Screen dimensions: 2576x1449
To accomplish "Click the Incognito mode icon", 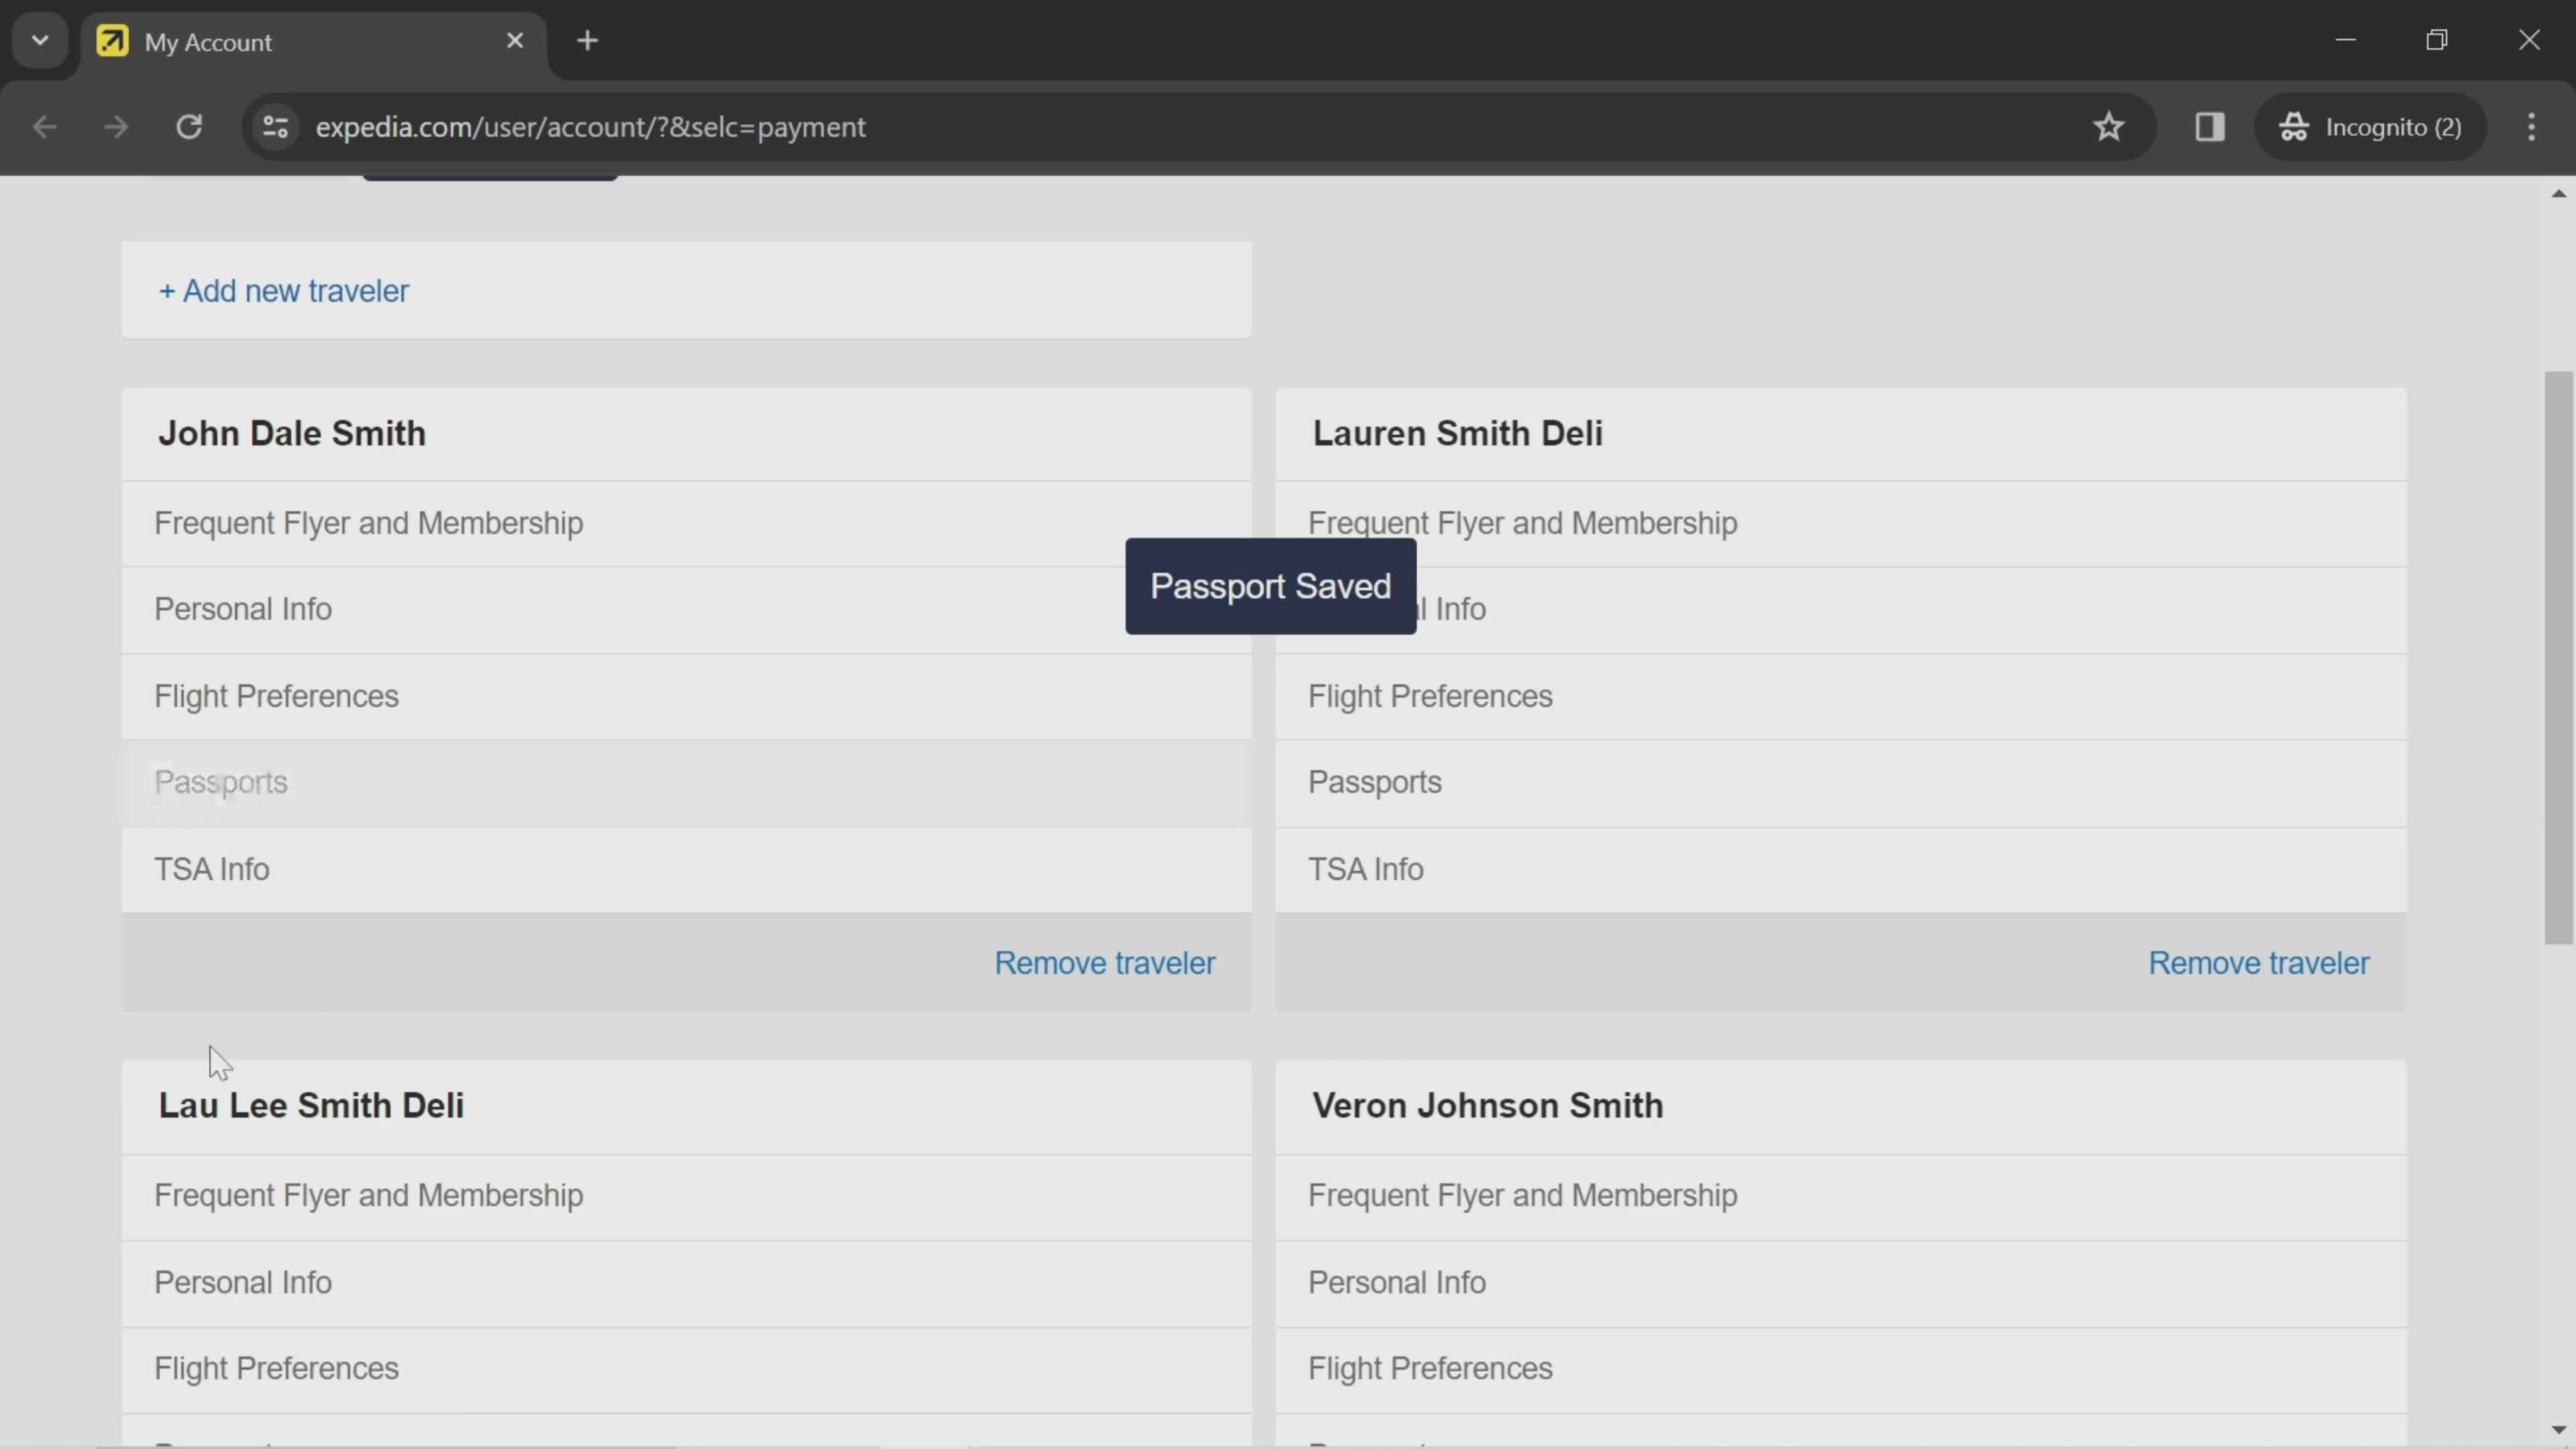I will tap(2302, 125).
